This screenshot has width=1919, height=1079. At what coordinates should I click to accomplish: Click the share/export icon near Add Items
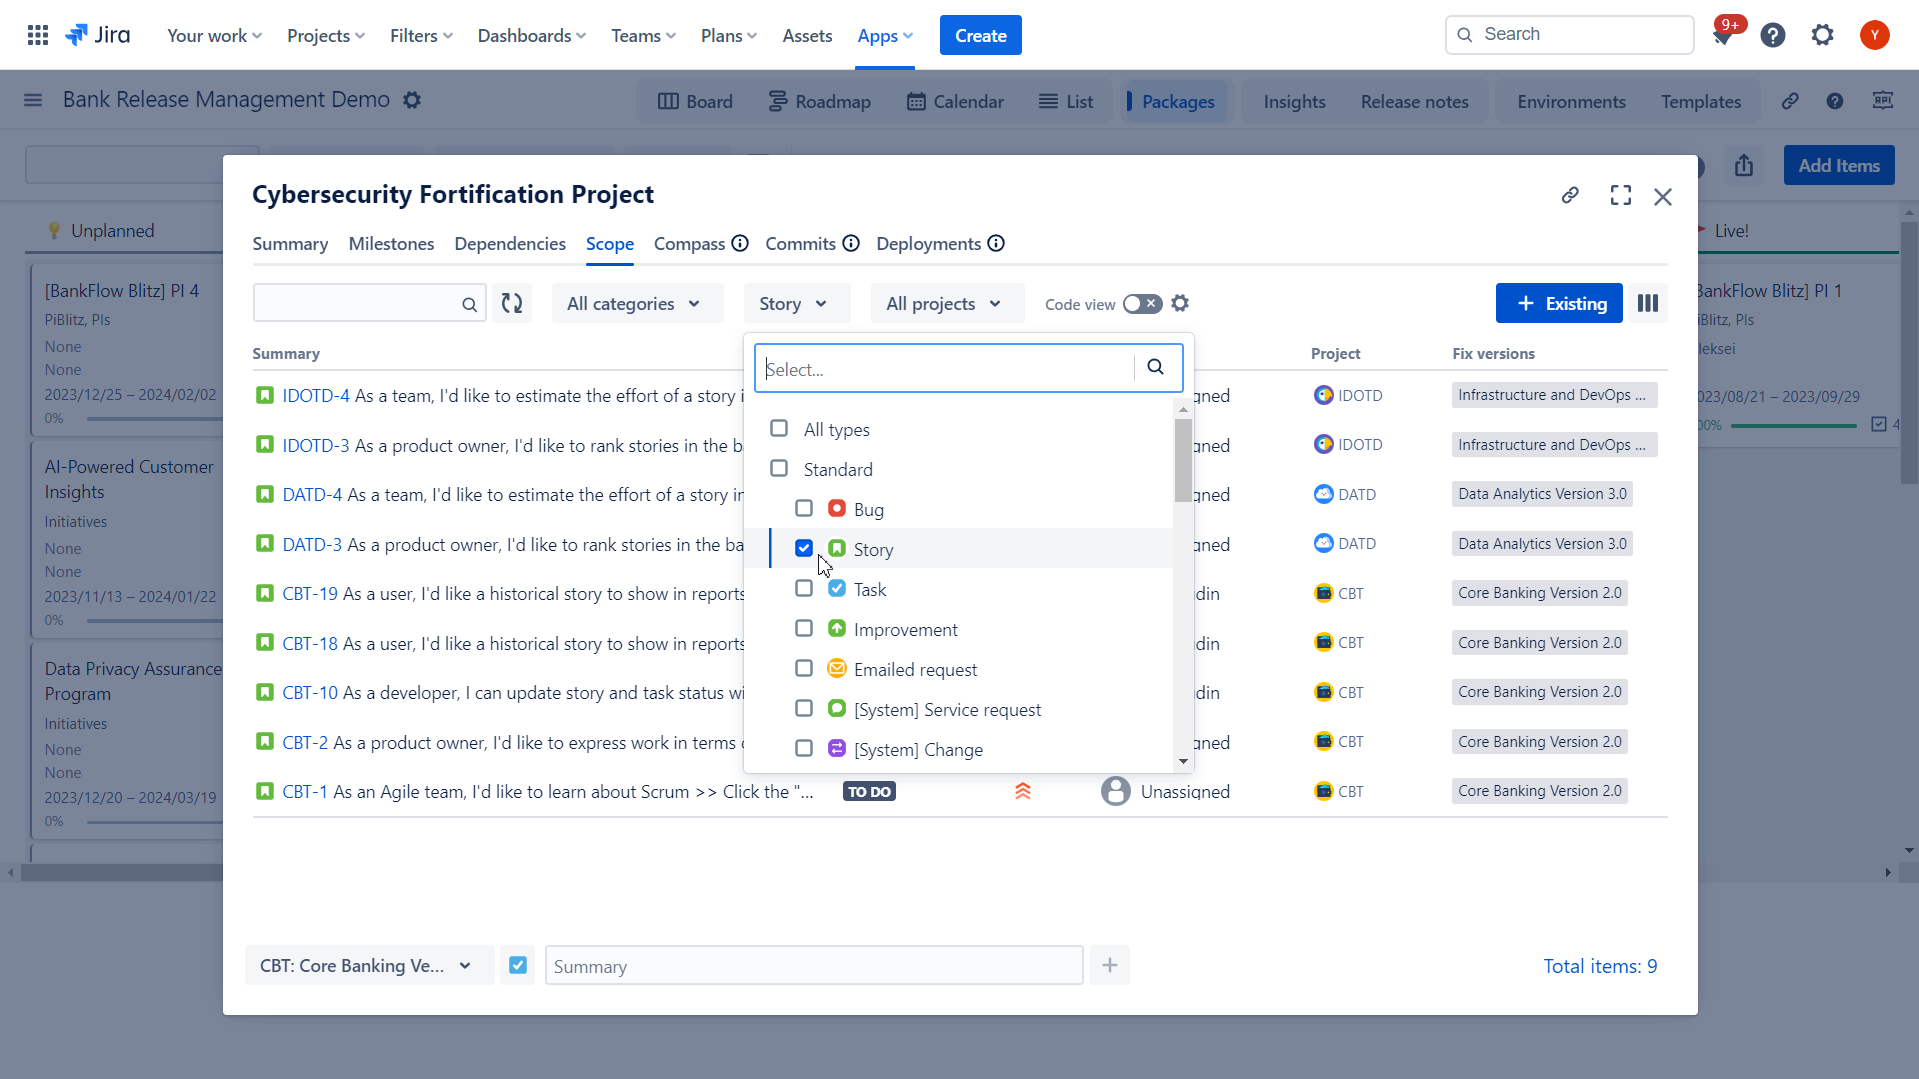click(1743, 165)
